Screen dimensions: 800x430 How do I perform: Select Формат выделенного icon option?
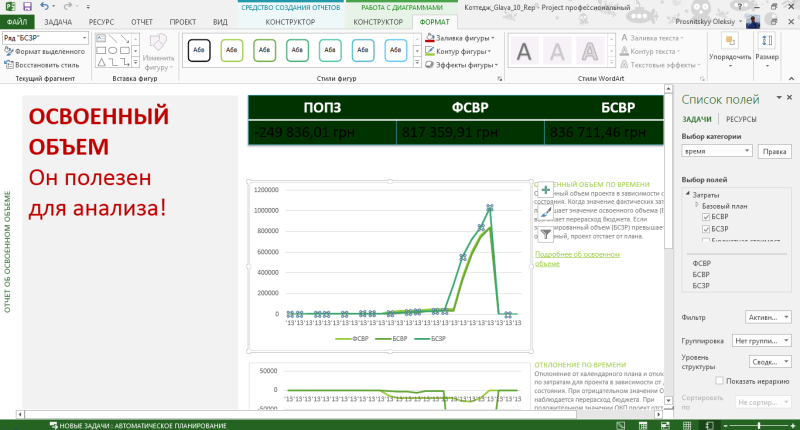click(9, 52)
